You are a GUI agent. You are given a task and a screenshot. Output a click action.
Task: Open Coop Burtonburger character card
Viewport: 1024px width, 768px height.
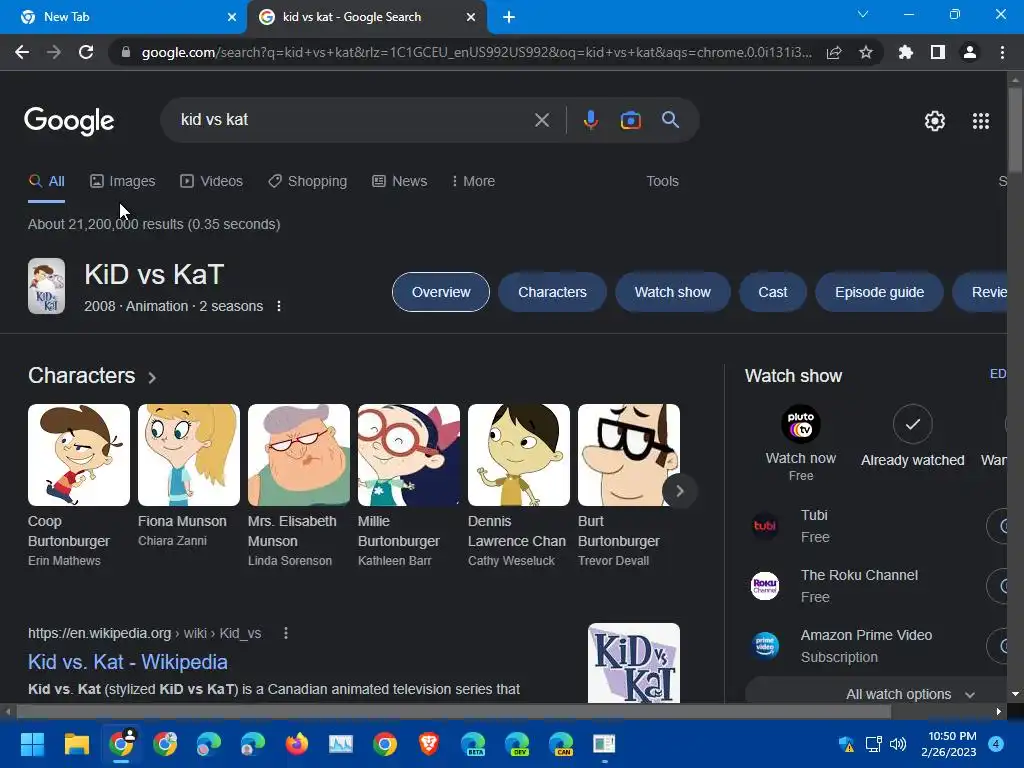[x=79, y=485]
